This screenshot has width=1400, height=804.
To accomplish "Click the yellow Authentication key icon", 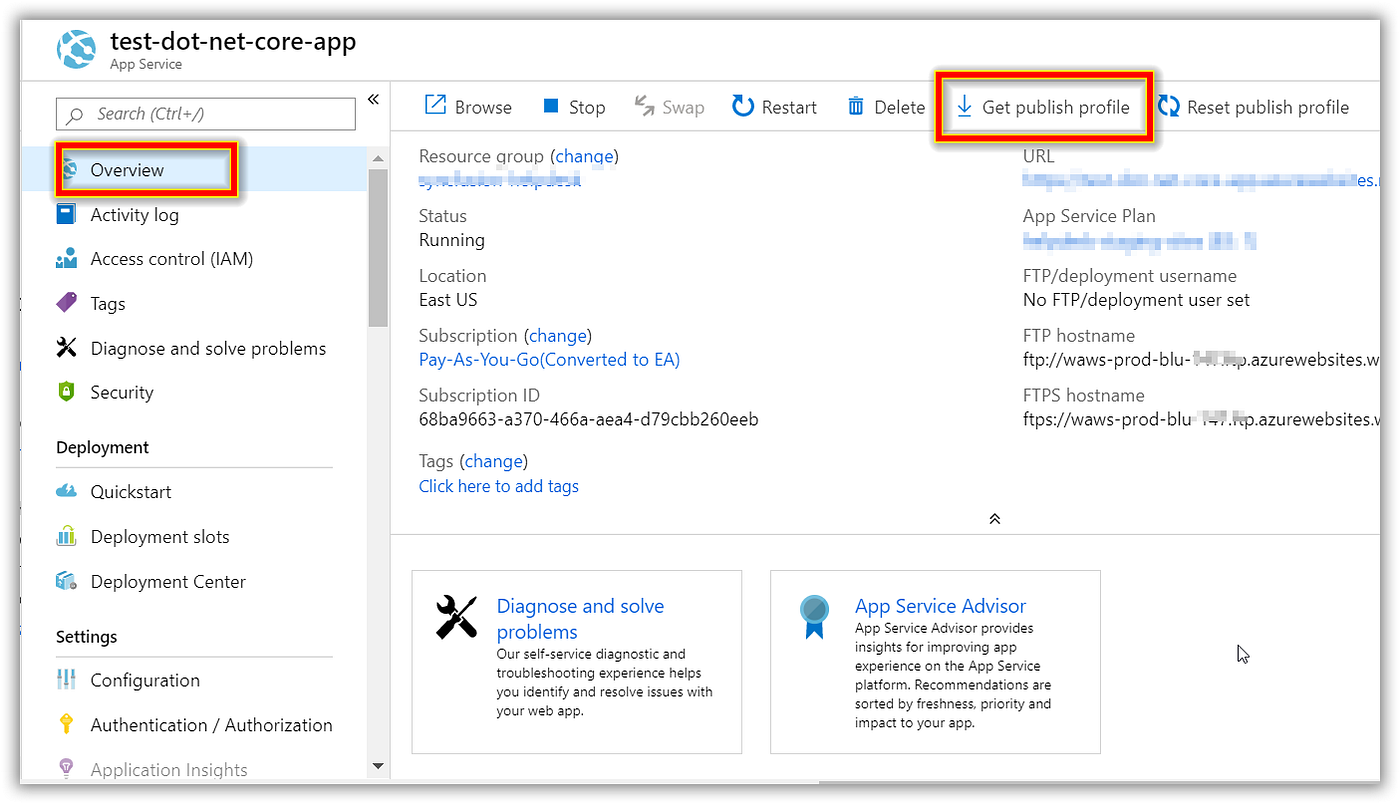I will pyautogui.click(x=66, y=724).
